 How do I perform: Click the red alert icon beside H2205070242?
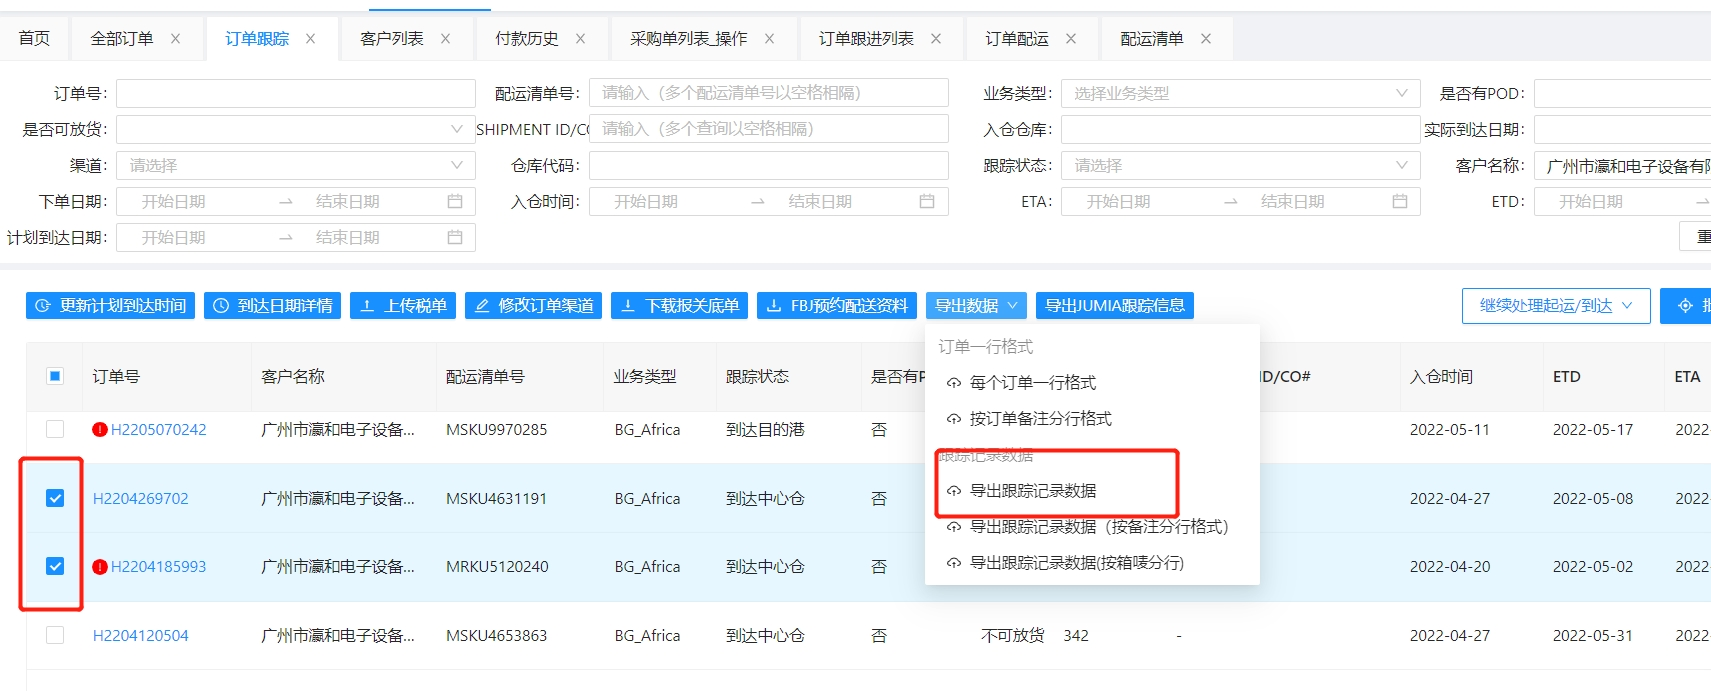click(x=100, y=430)
